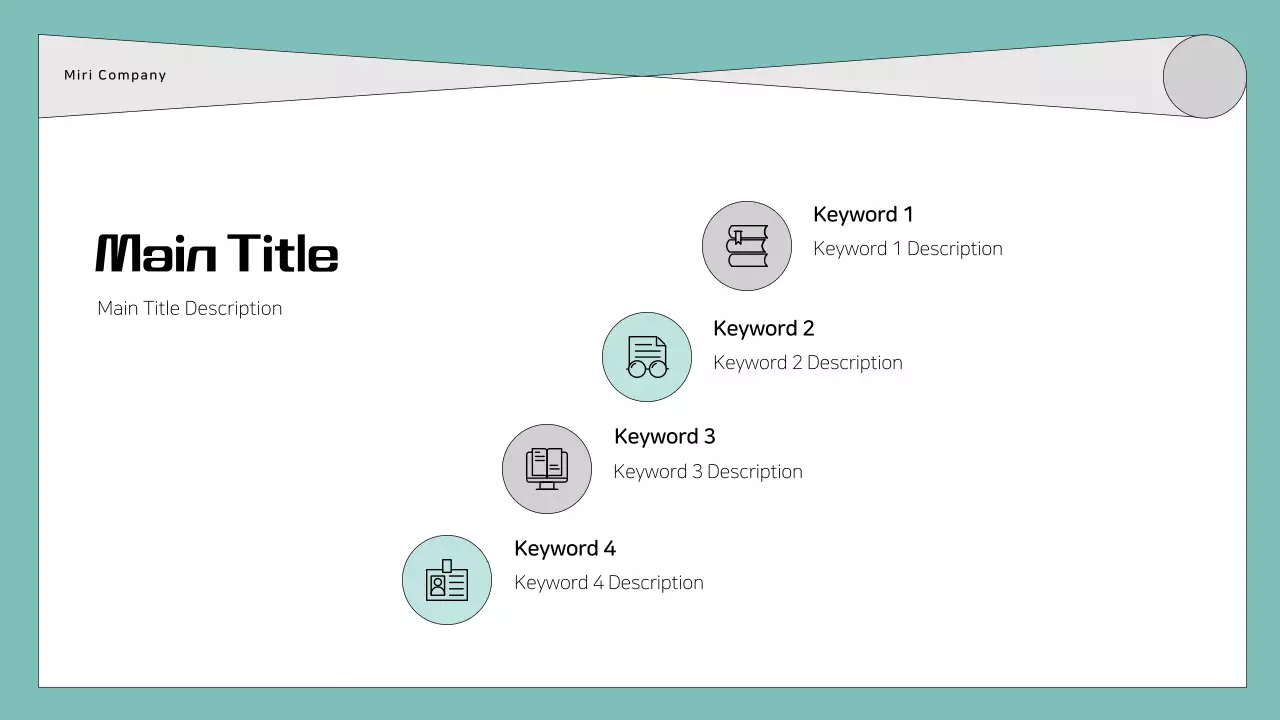This screenshot has height=720, width=1280.
Task: Select the 'Main Title Description' subtitle text
Action: (189, 308)
